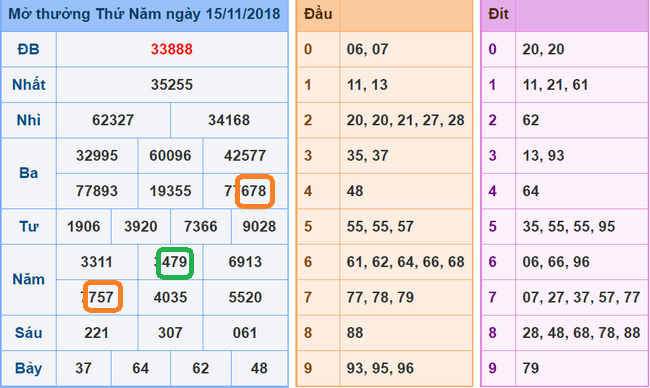
Task: Select the ĐB row label
Action: (29, 49)
